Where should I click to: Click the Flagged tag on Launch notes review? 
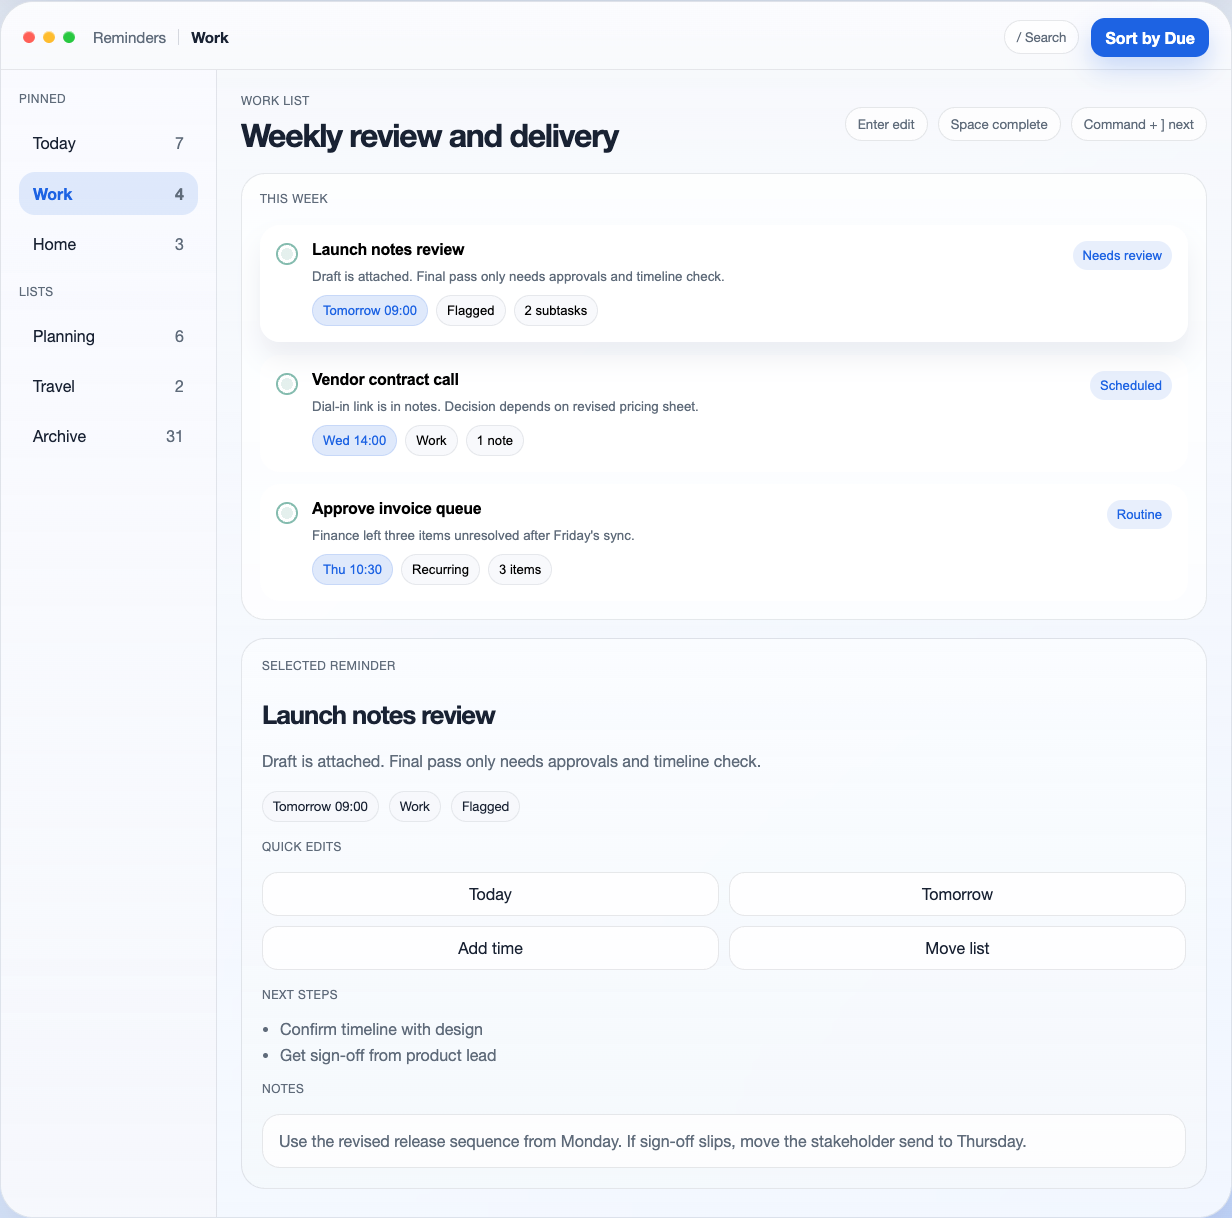[470, 310]
